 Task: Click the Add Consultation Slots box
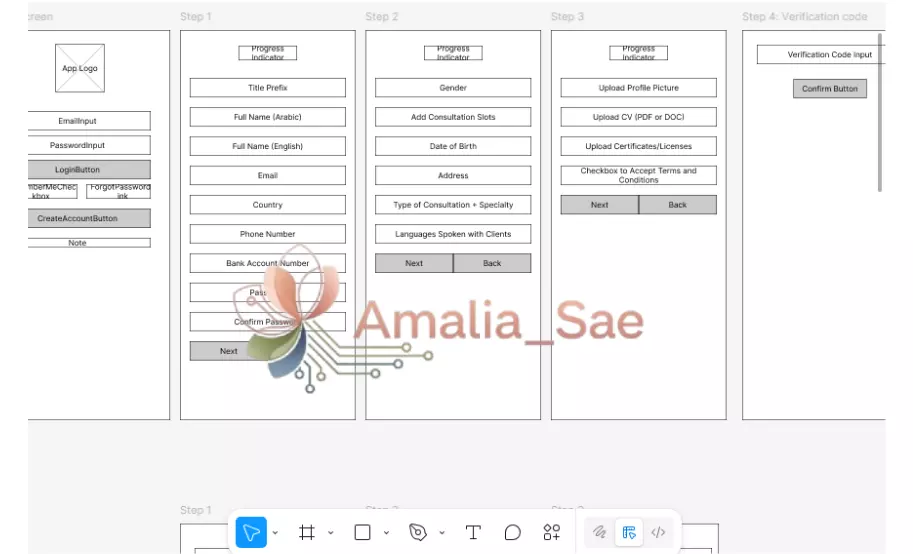coord(453,117)
